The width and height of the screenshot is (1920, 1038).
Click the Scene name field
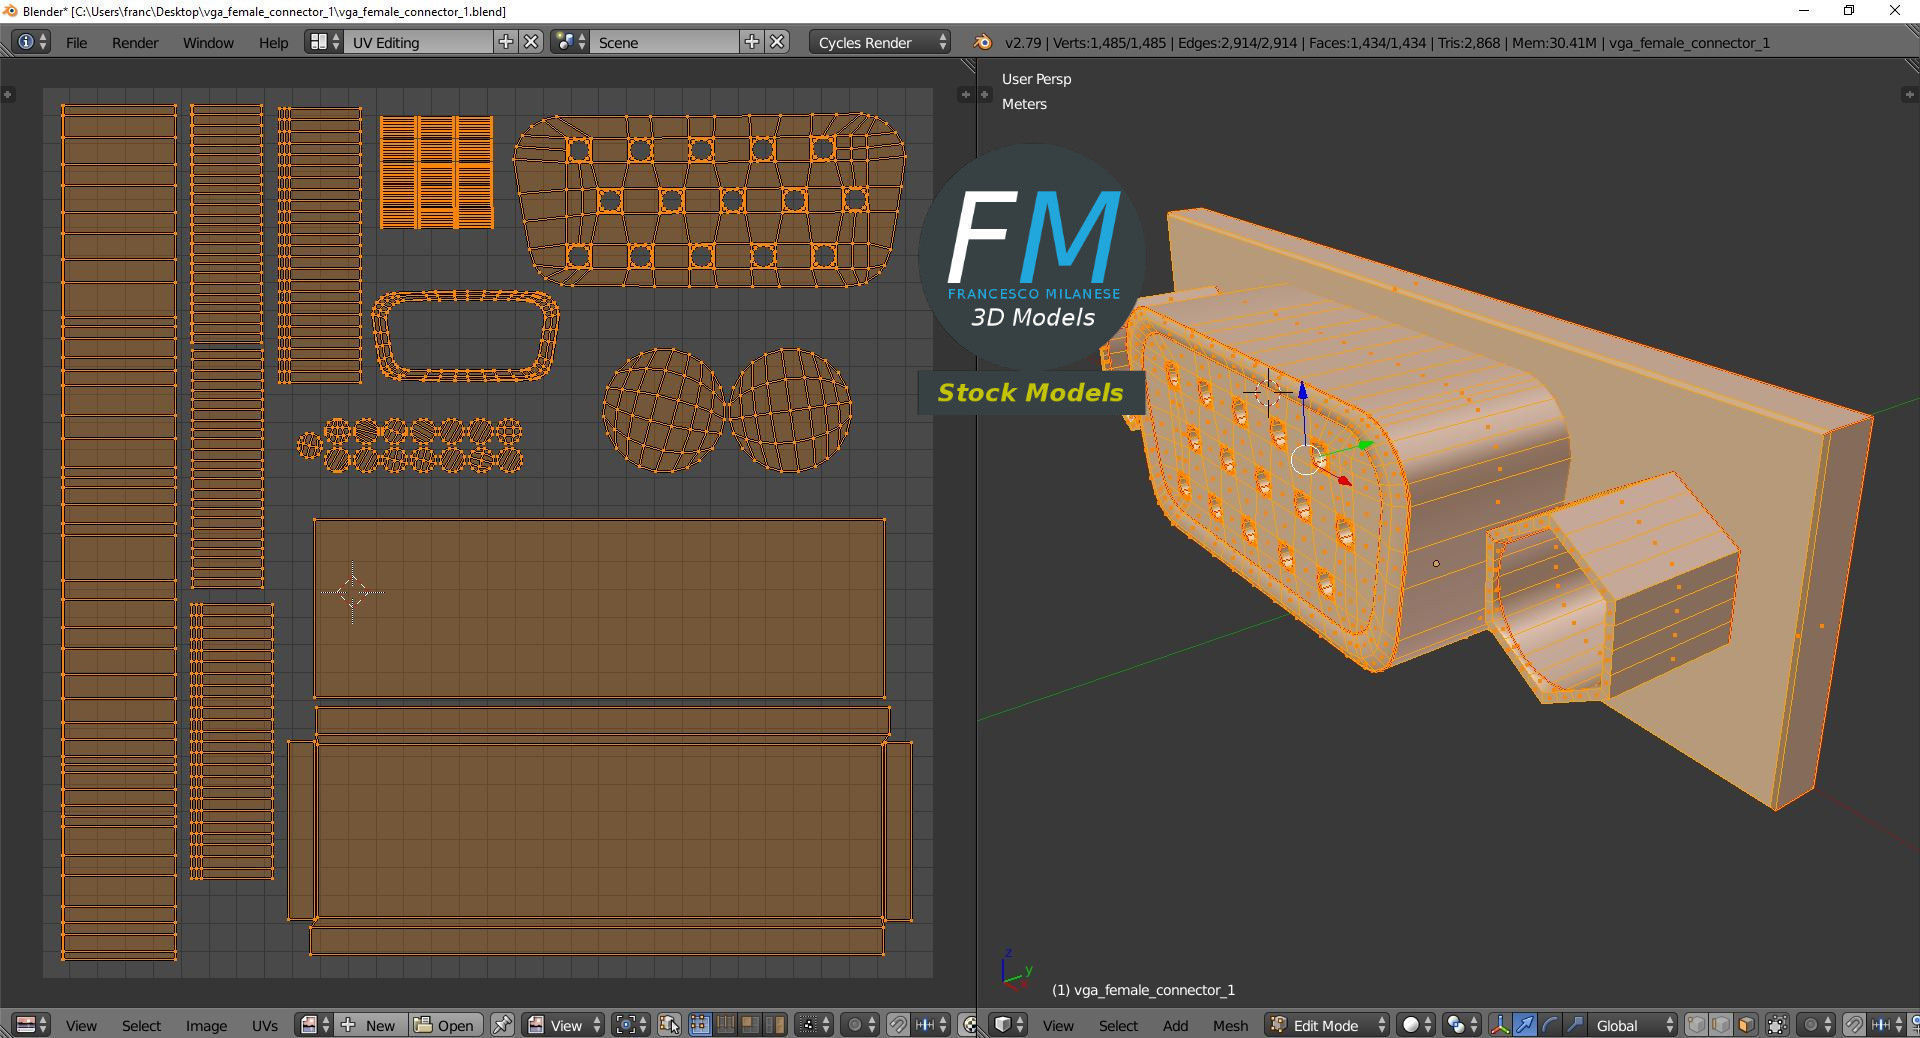point(665,42)
